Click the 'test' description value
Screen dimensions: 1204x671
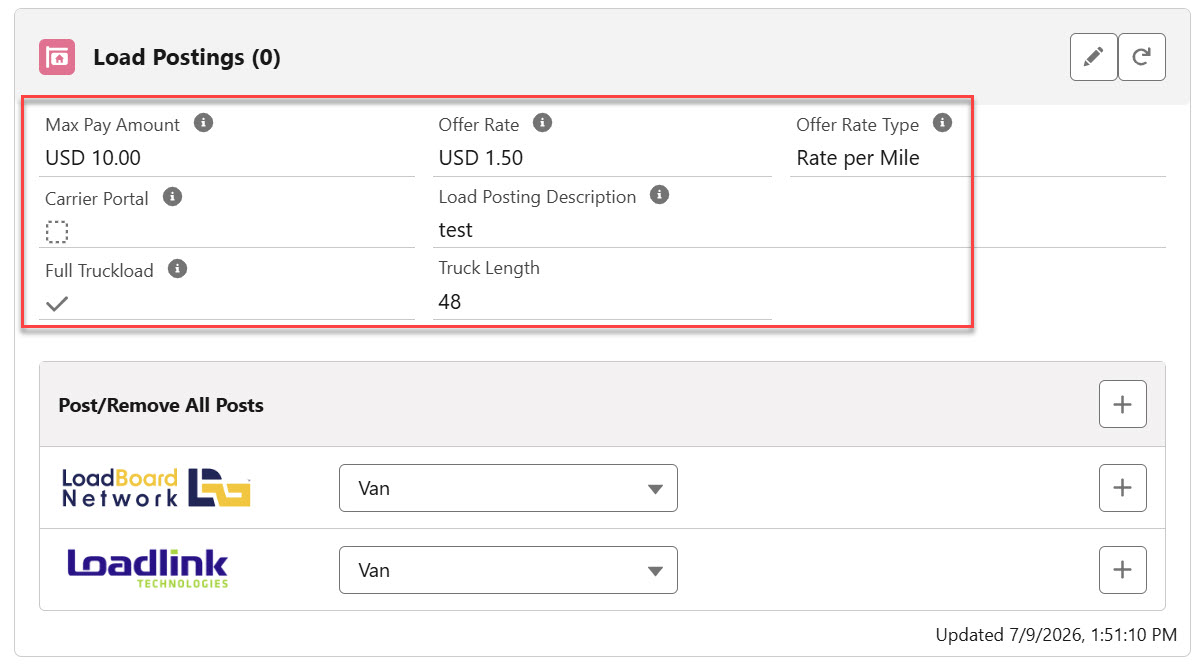point(456,230)
